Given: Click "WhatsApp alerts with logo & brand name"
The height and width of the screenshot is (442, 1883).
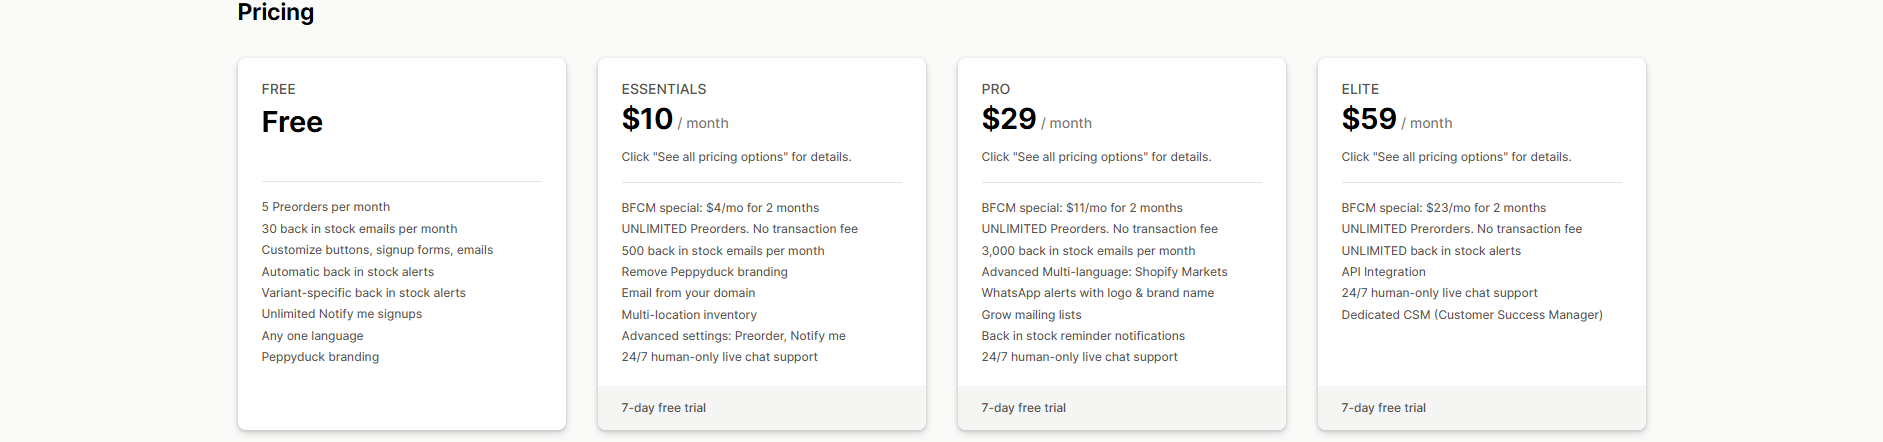Looking at the screenshot, I should point(1098,293).
